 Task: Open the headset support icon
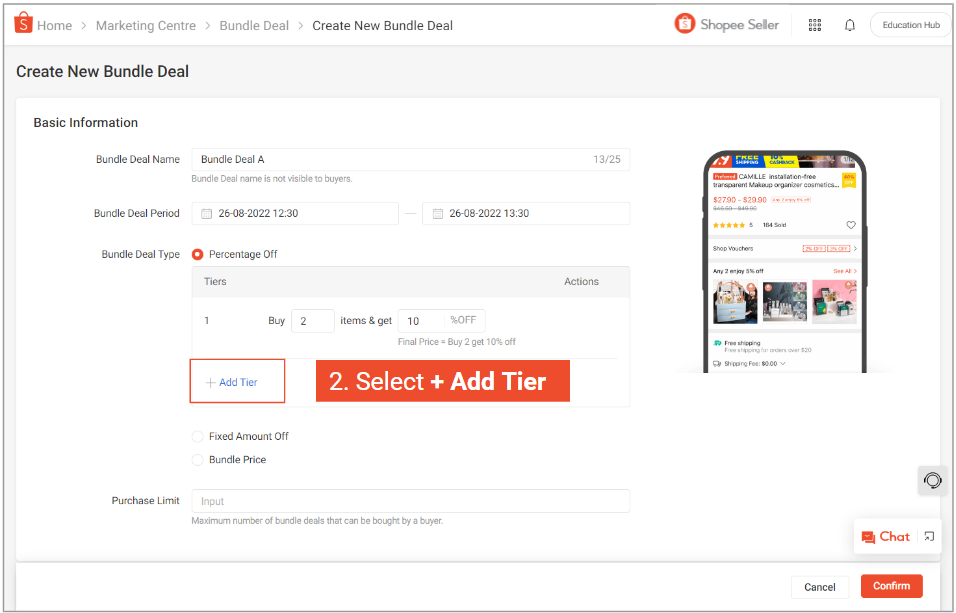932,481
